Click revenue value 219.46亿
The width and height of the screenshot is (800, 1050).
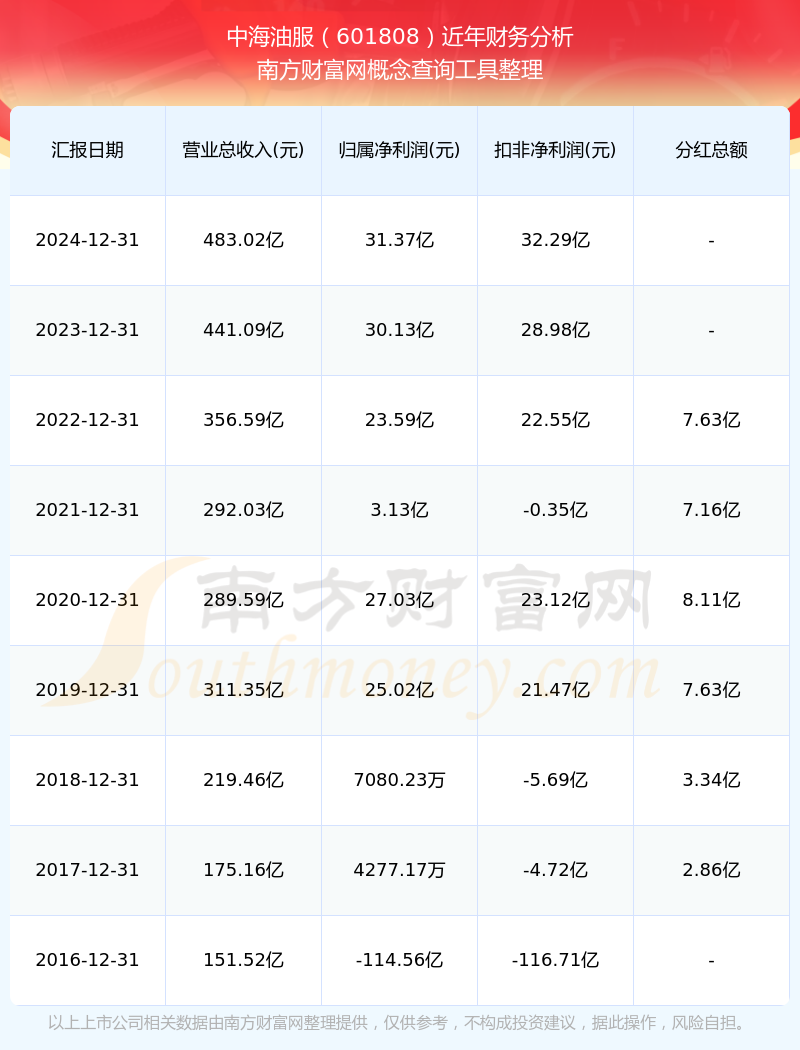click(x=244, y=780)
